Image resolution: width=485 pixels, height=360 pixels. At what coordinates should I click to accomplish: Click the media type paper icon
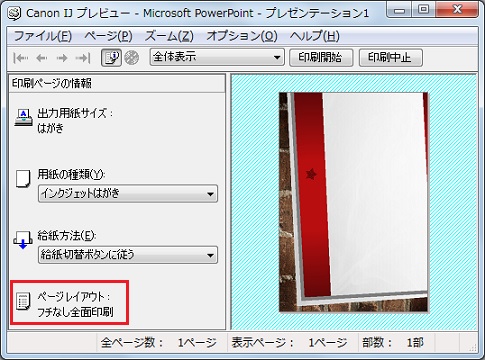tap(23, 179)
